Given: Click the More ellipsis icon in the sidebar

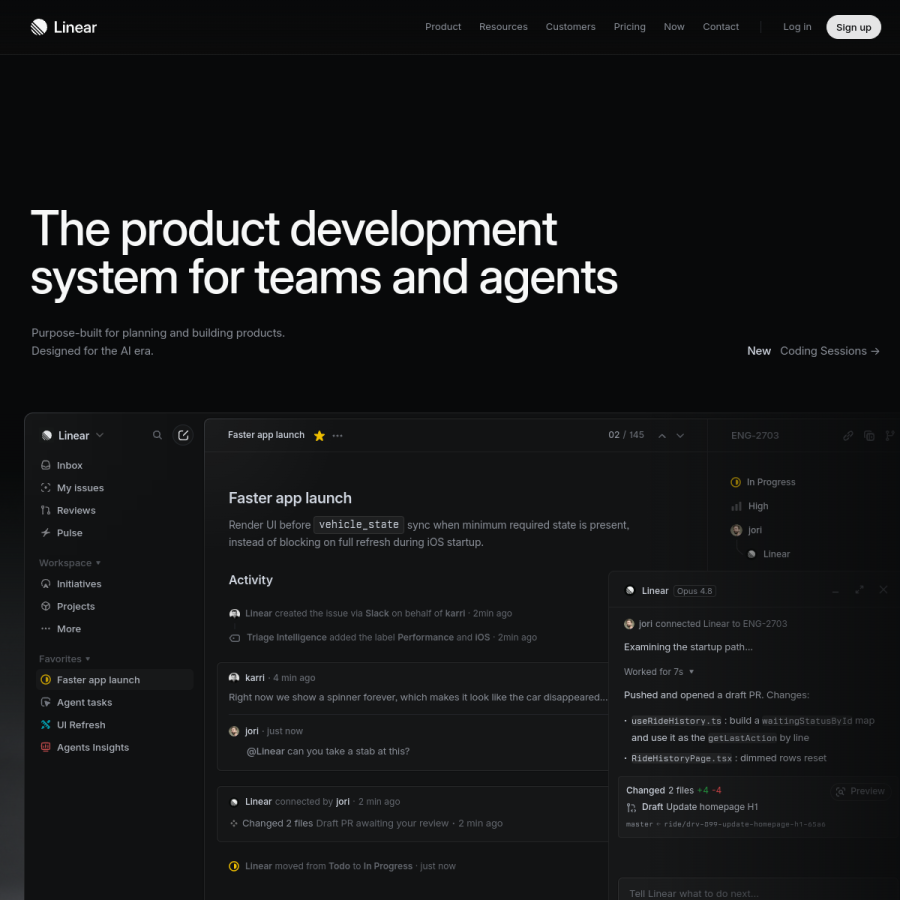Looking at the screenshot, I should (x=45, y=629).
